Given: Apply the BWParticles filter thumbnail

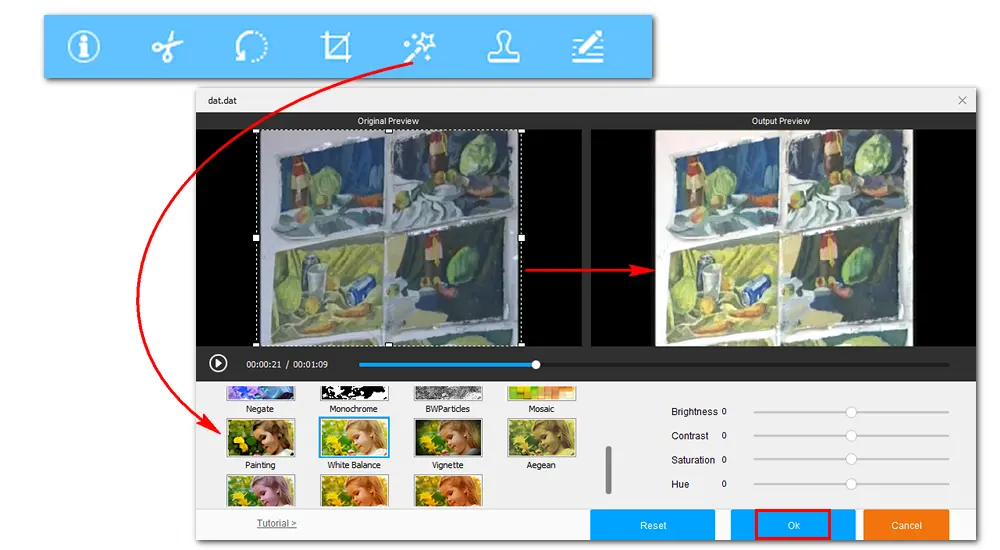Looking at the screenshot, I should (448, 393).
